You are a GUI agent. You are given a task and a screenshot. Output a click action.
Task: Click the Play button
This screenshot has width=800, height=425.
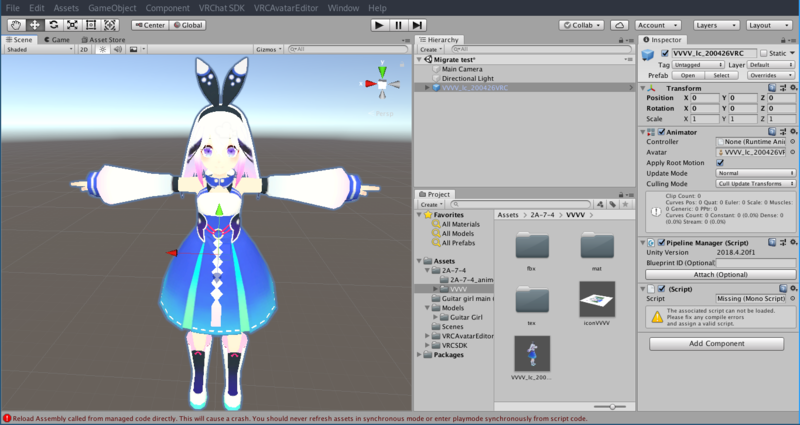point(379,25)
